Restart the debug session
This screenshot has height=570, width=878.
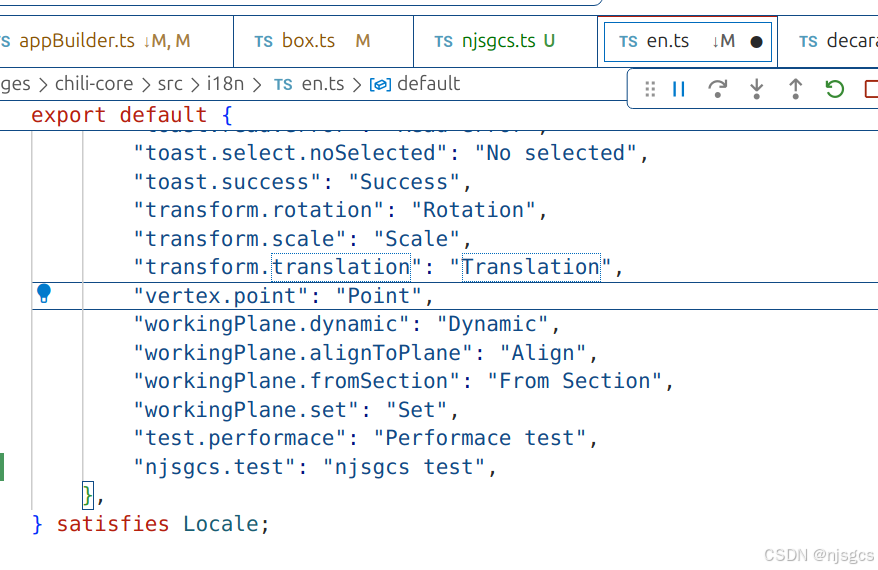(834, 89)
